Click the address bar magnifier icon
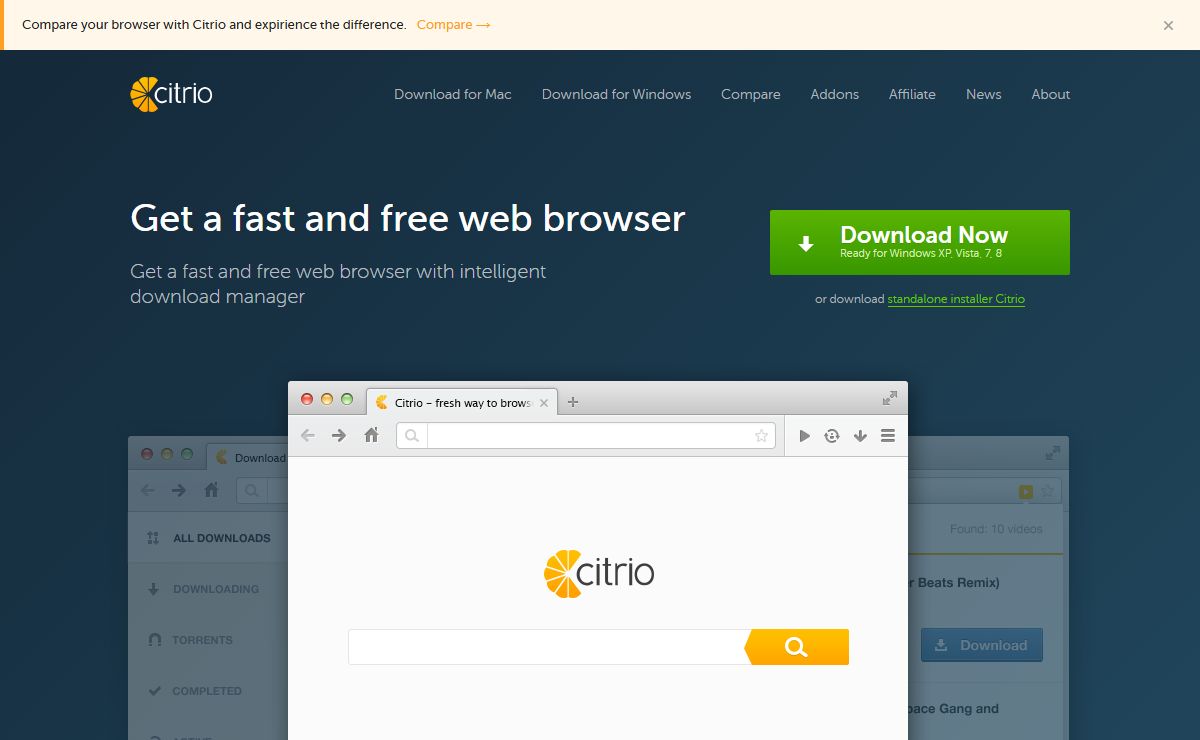This screenshot has width=1200, height=740. 412,435
